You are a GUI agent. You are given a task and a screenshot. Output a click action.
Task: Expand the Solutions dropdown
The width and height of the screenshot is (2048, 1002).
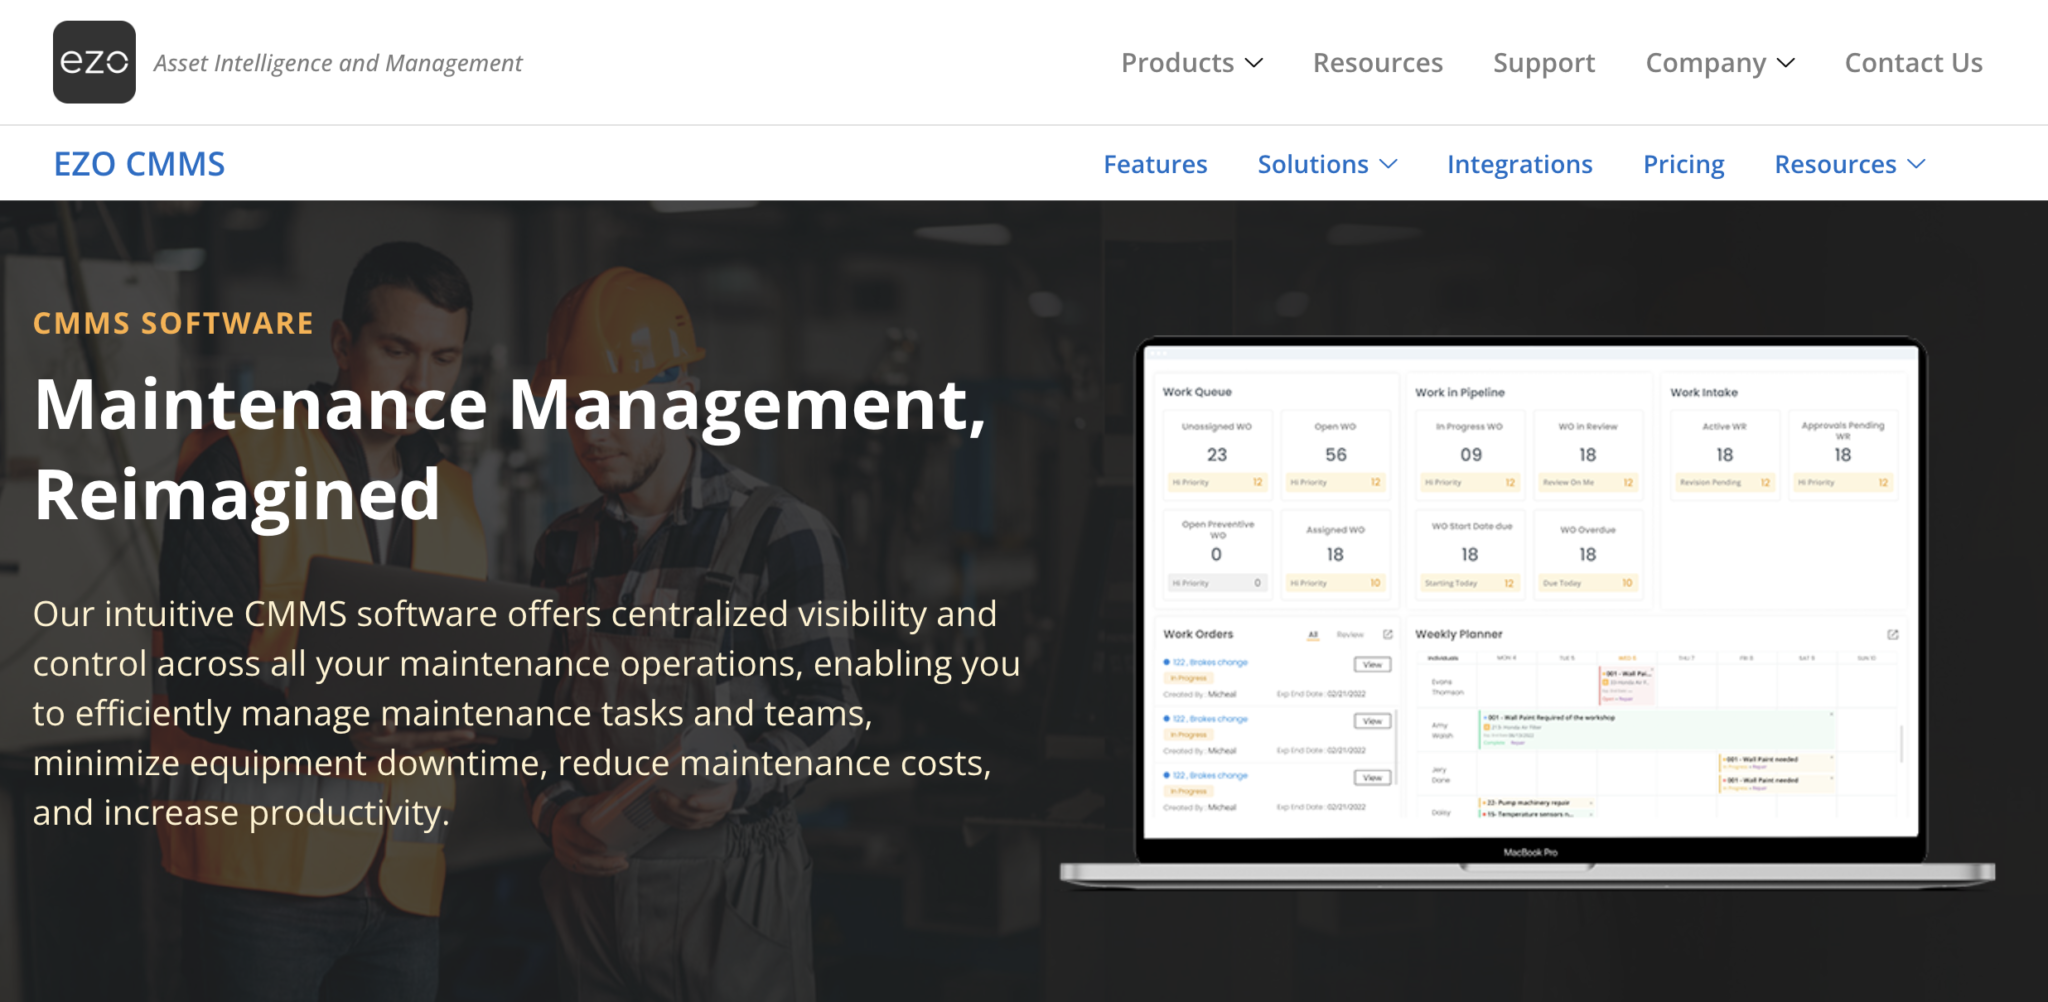click(x=1326, y=164)
